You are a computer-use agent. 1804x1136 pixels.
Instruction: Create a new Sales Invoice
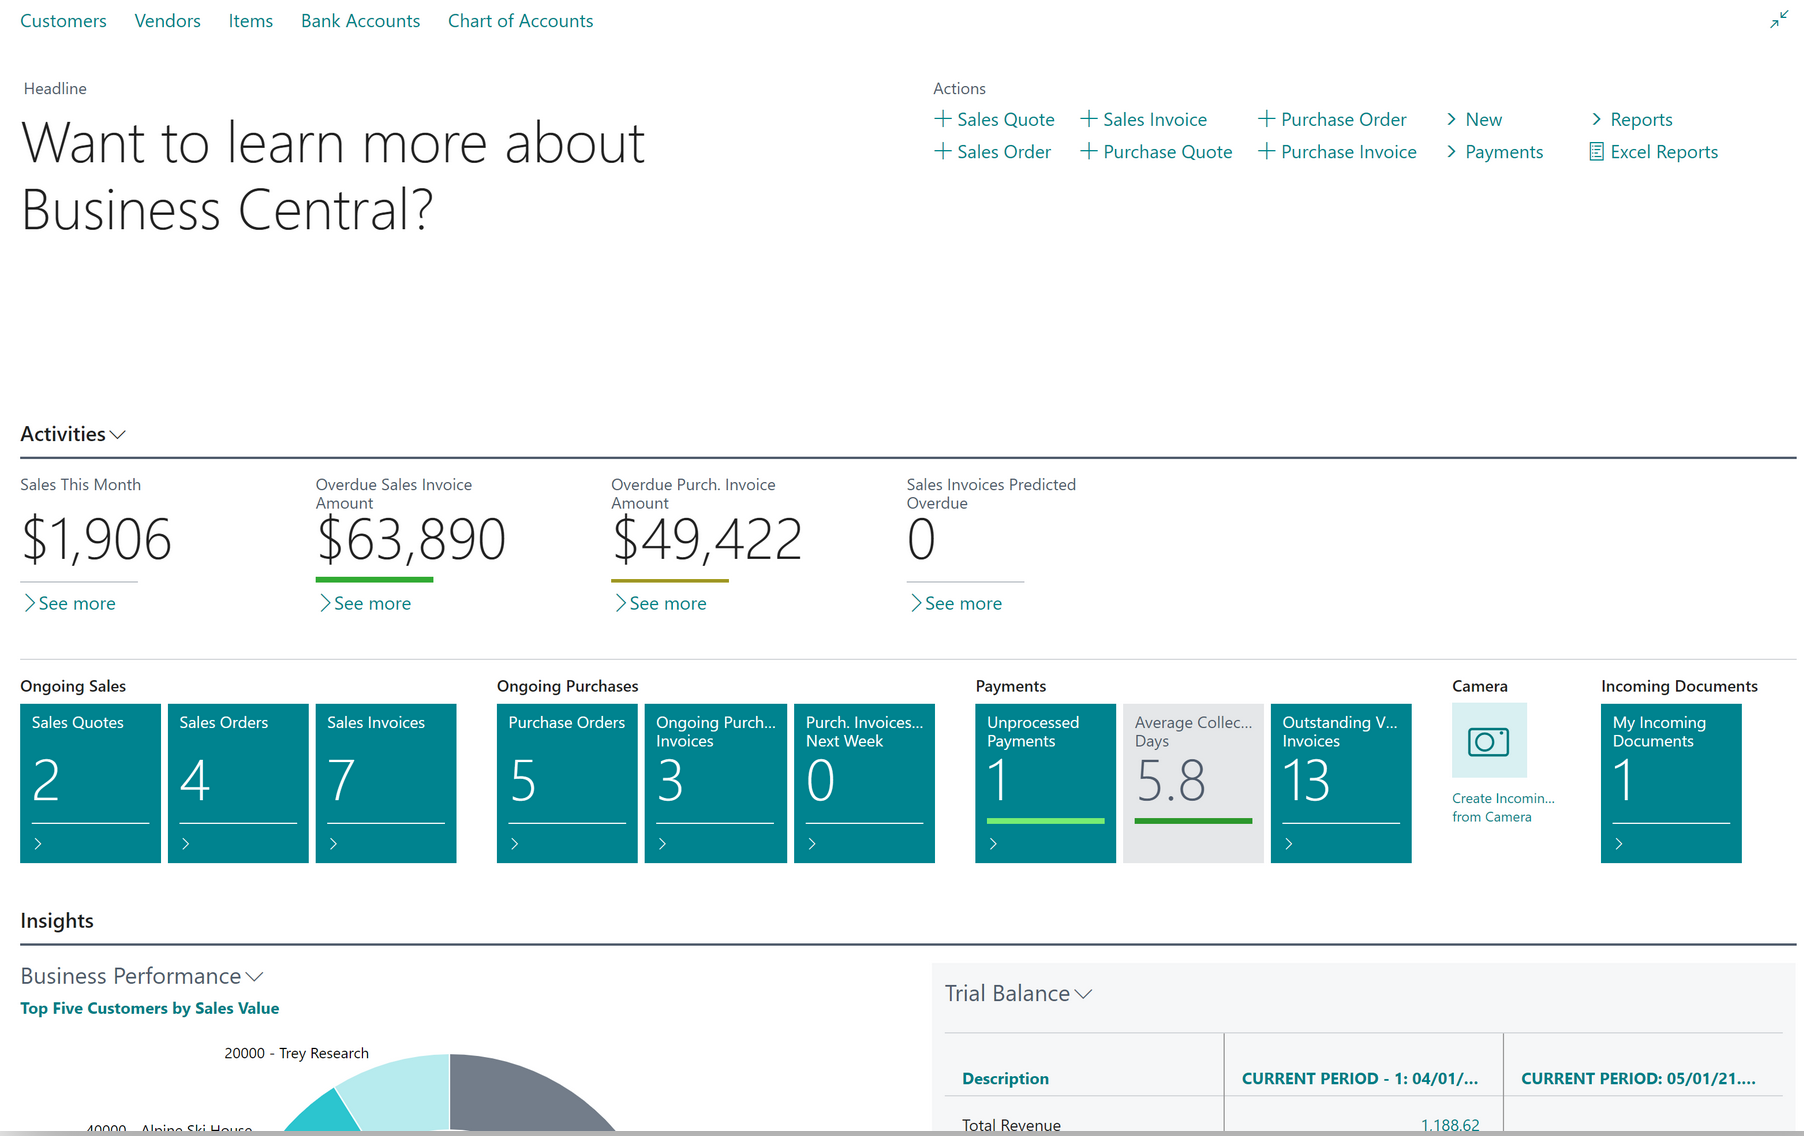click(1144, 119)
